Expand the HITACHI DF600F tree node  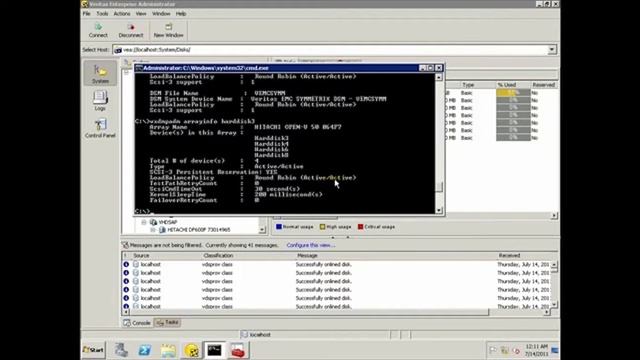pos(153,230)
